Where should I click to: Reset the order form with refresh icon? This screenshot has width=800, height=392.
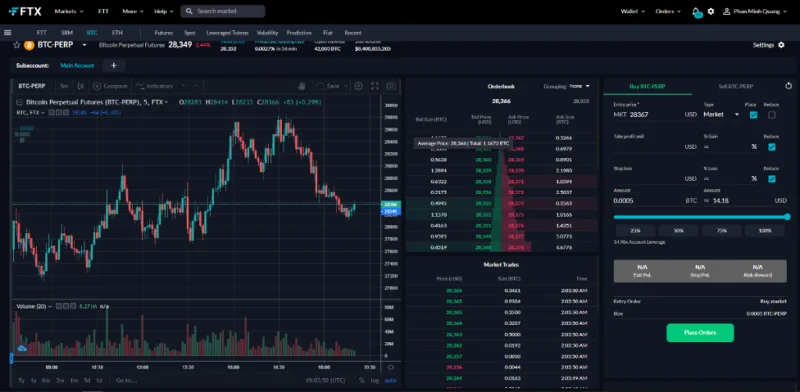(789, 86)
